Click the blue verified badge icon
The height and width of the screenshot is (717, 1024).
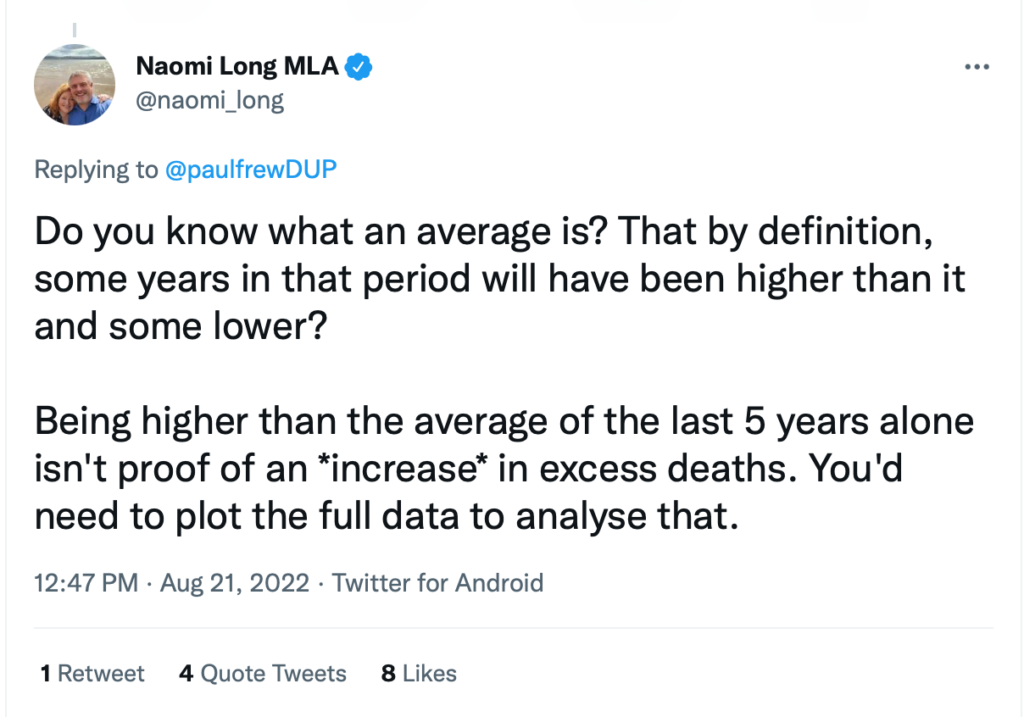tap(359, 67)
